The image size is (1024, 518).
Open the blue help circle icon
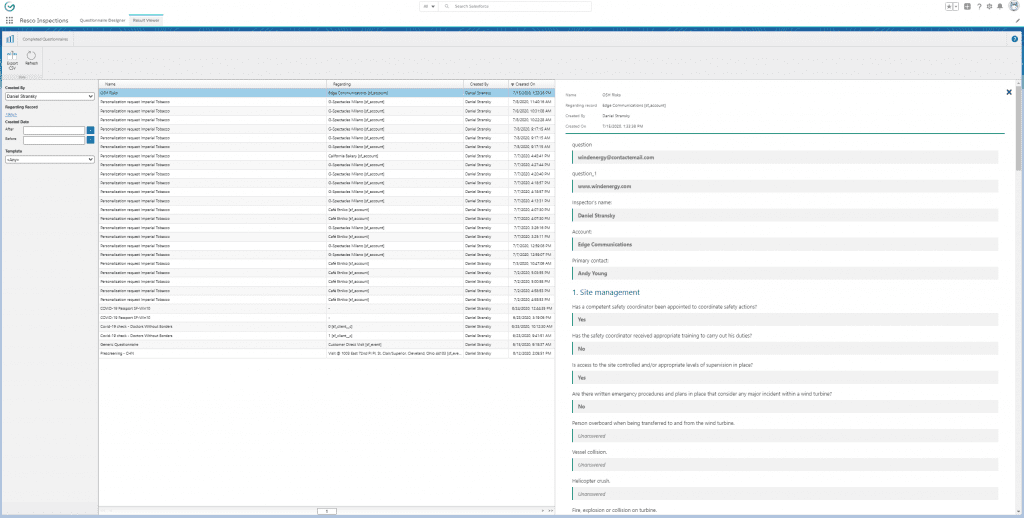tap(1015, 39)
